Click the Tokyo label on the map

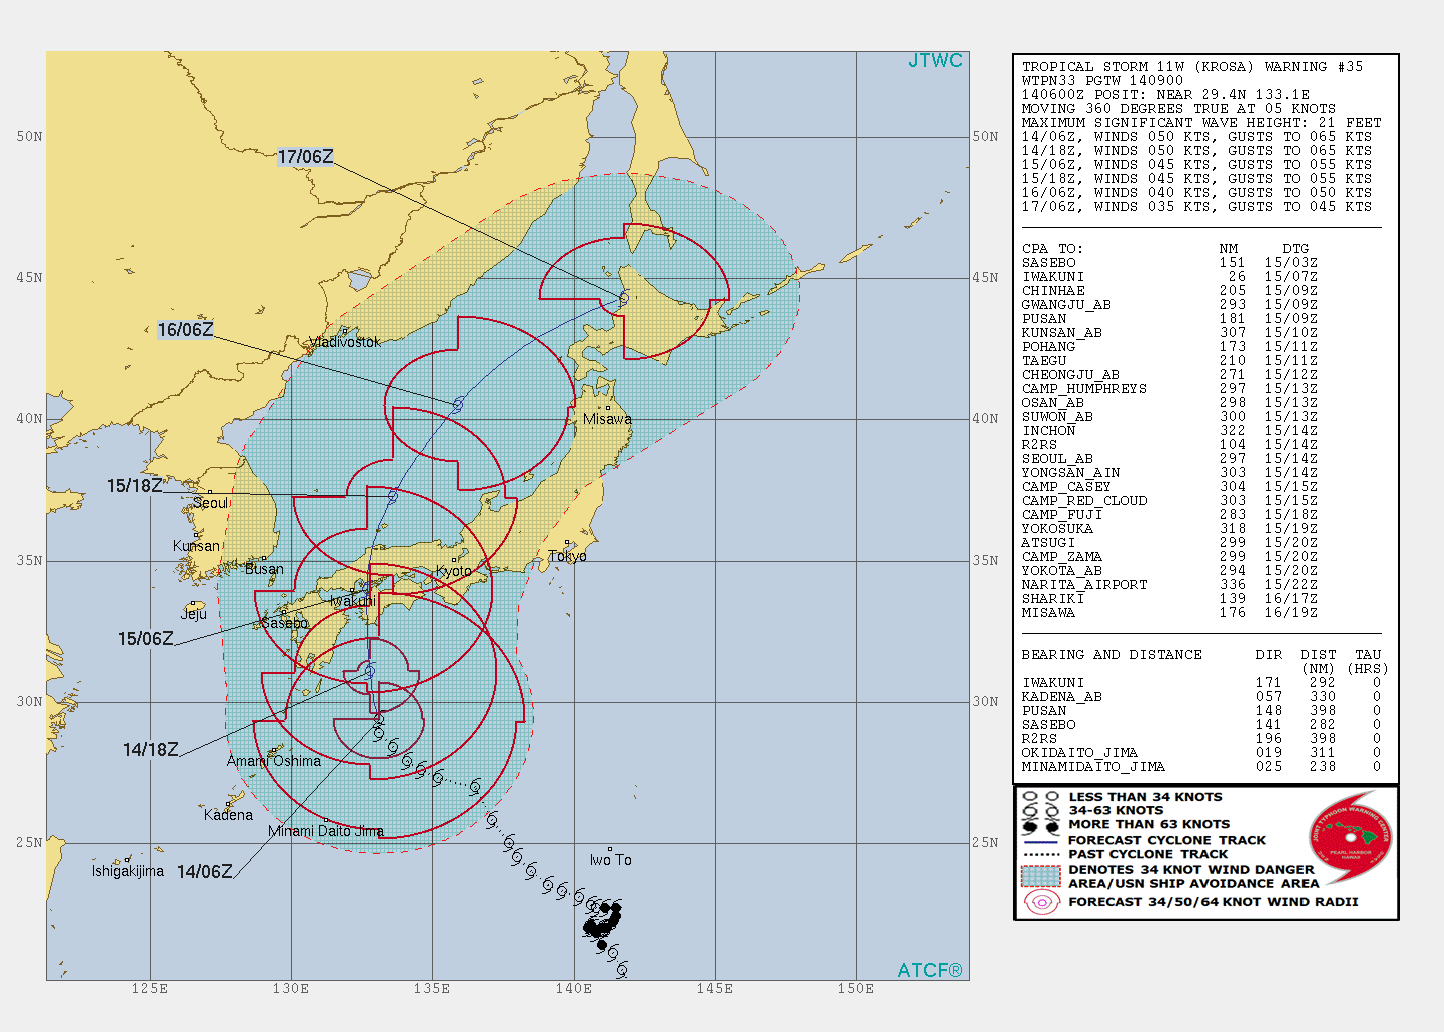click(x=567, y=556)
